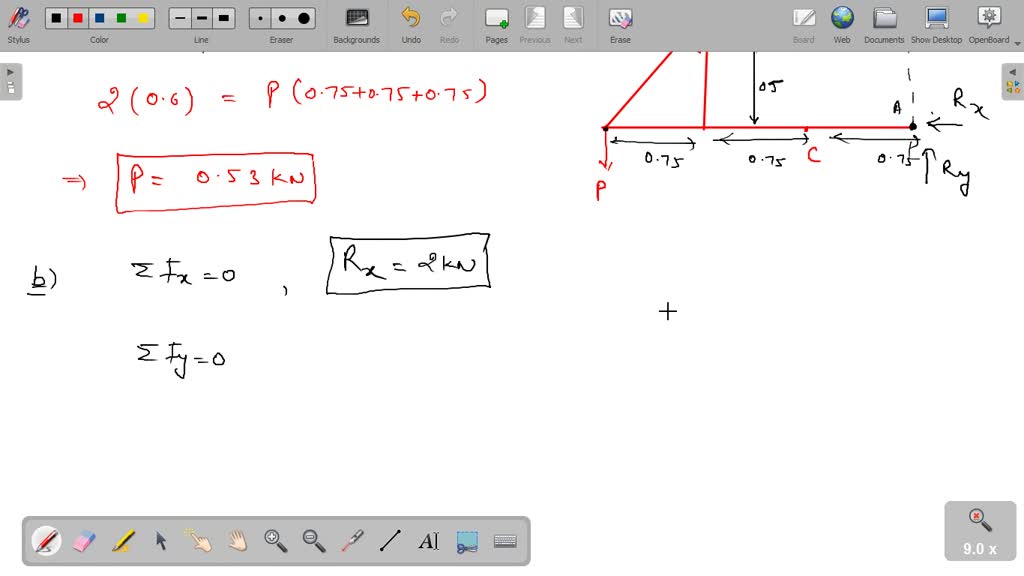This screenshot has height=576, width=1024.
Task: Select the Hand scroll tool
Action: pos(237,540)
